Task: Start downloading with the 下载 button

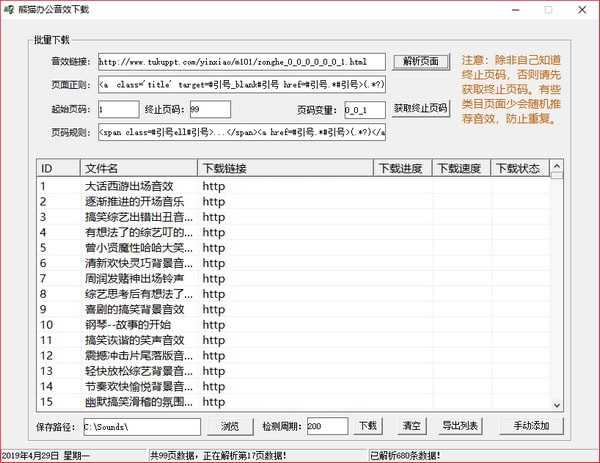Action: pos(368,426)
